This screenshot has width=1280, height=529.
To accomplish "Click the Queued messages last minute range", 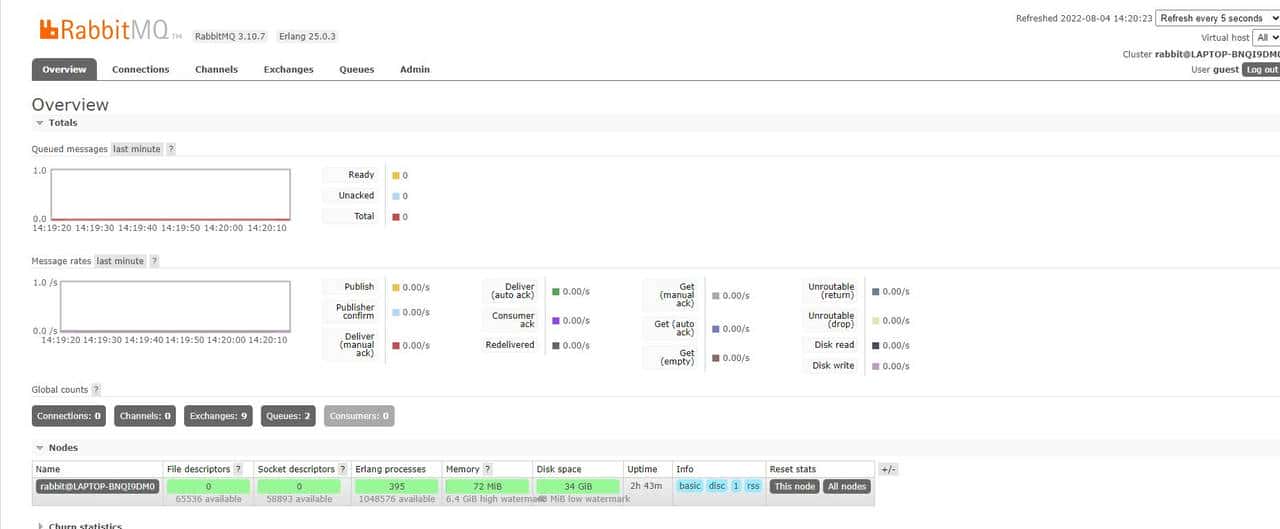I will (x=136, y=149).
